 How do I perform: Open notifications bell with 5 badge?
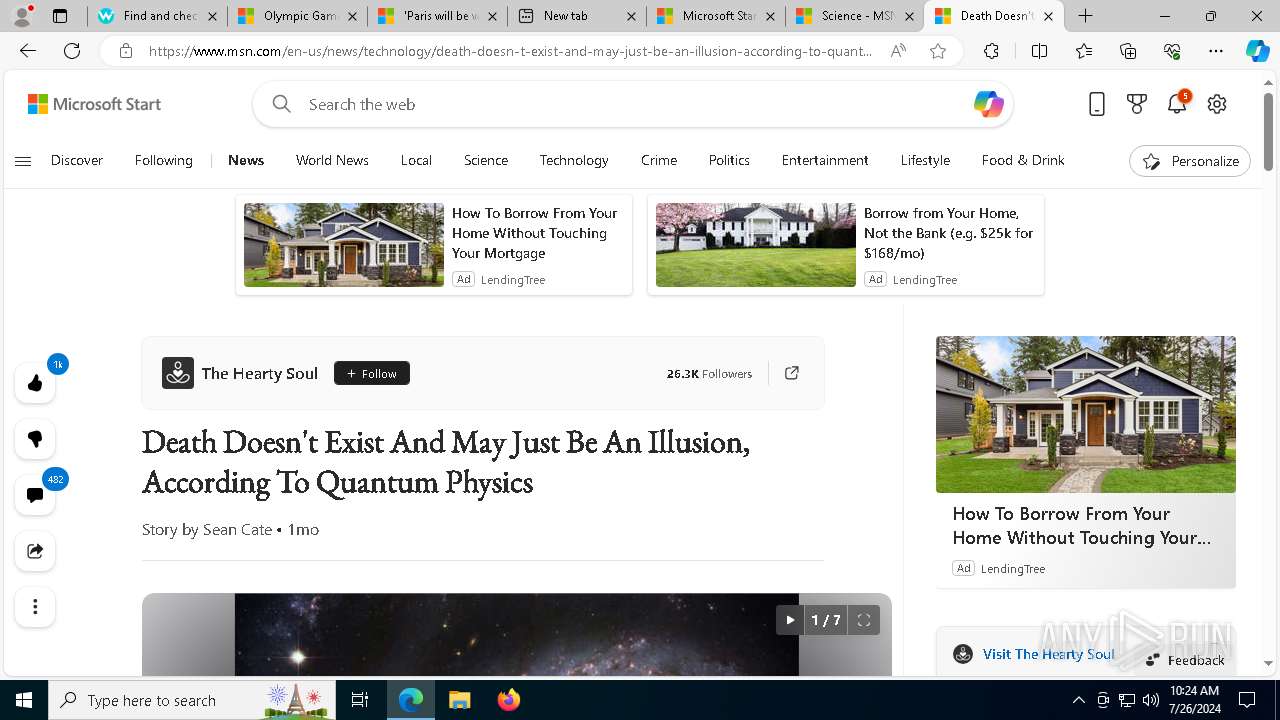(1177, 104)
